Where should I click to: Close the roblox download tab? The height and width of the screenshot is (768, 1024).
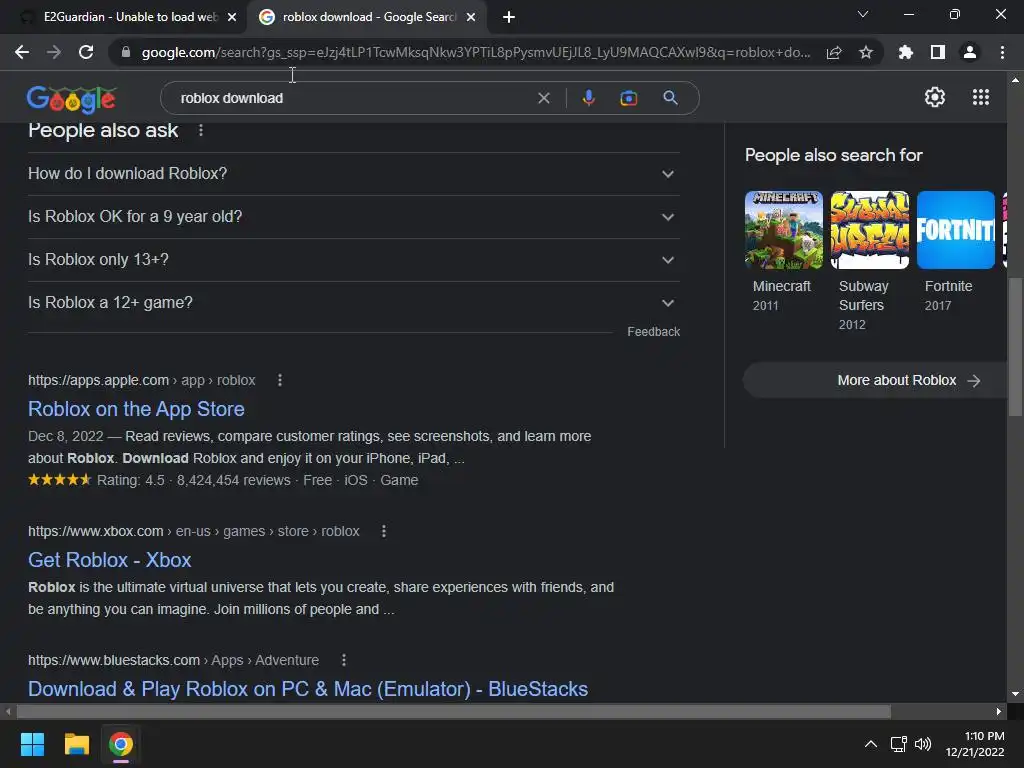[471, 17]
